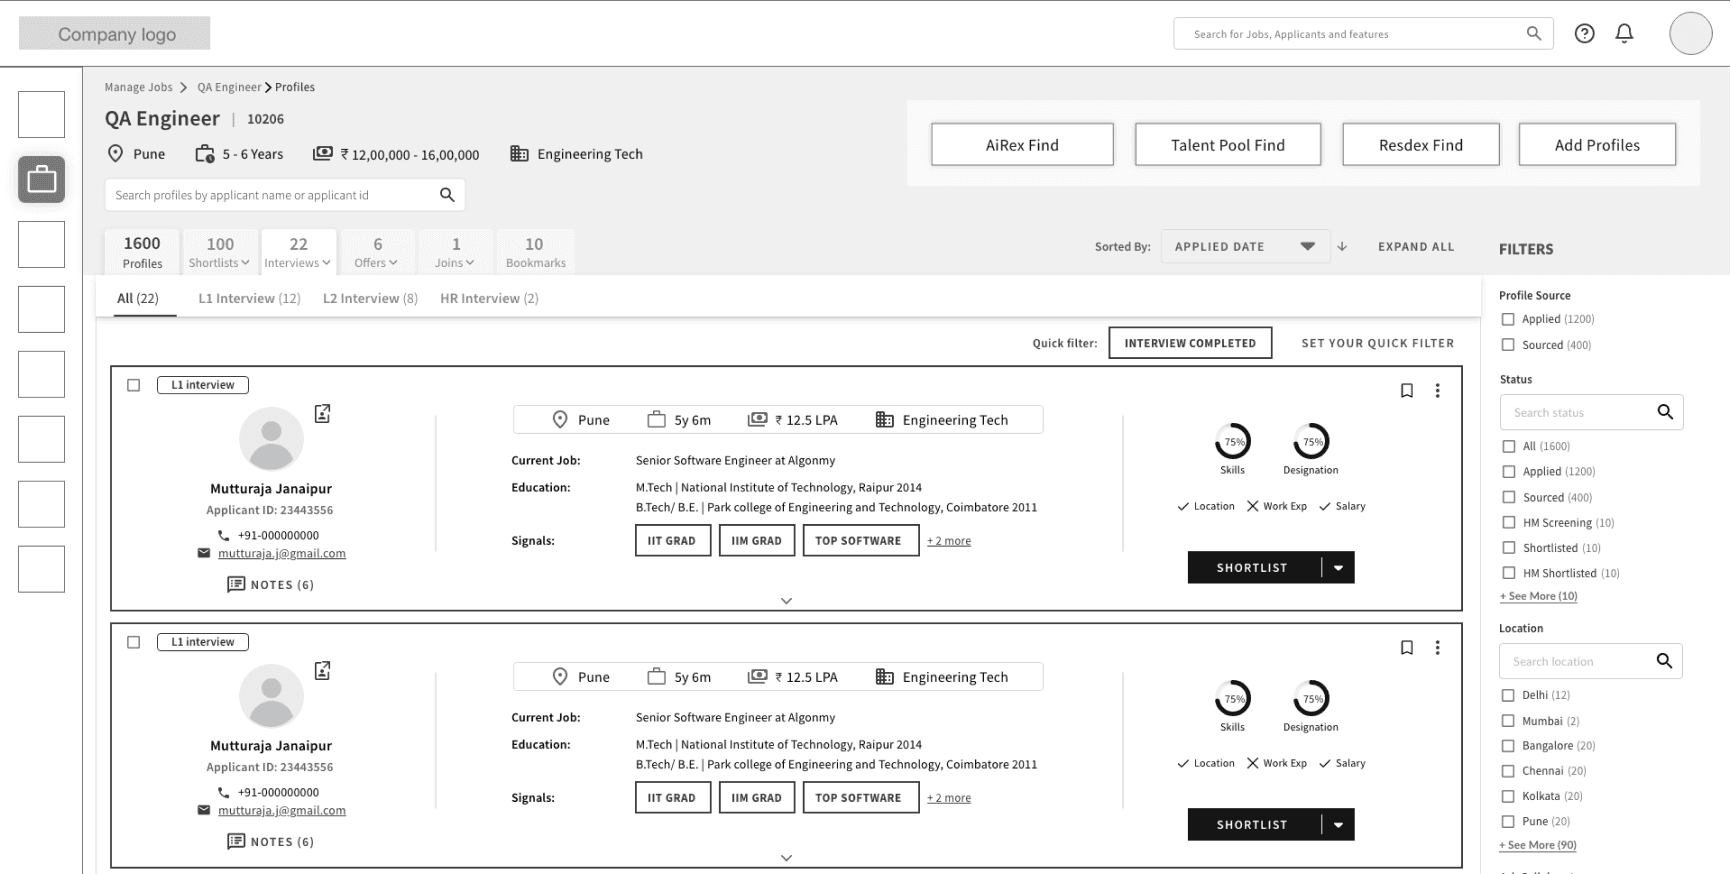The width and height of the screenshot is (1732, 874).
Task: Click QA Engineer in breadcrumb
Action: pos(229,87)
